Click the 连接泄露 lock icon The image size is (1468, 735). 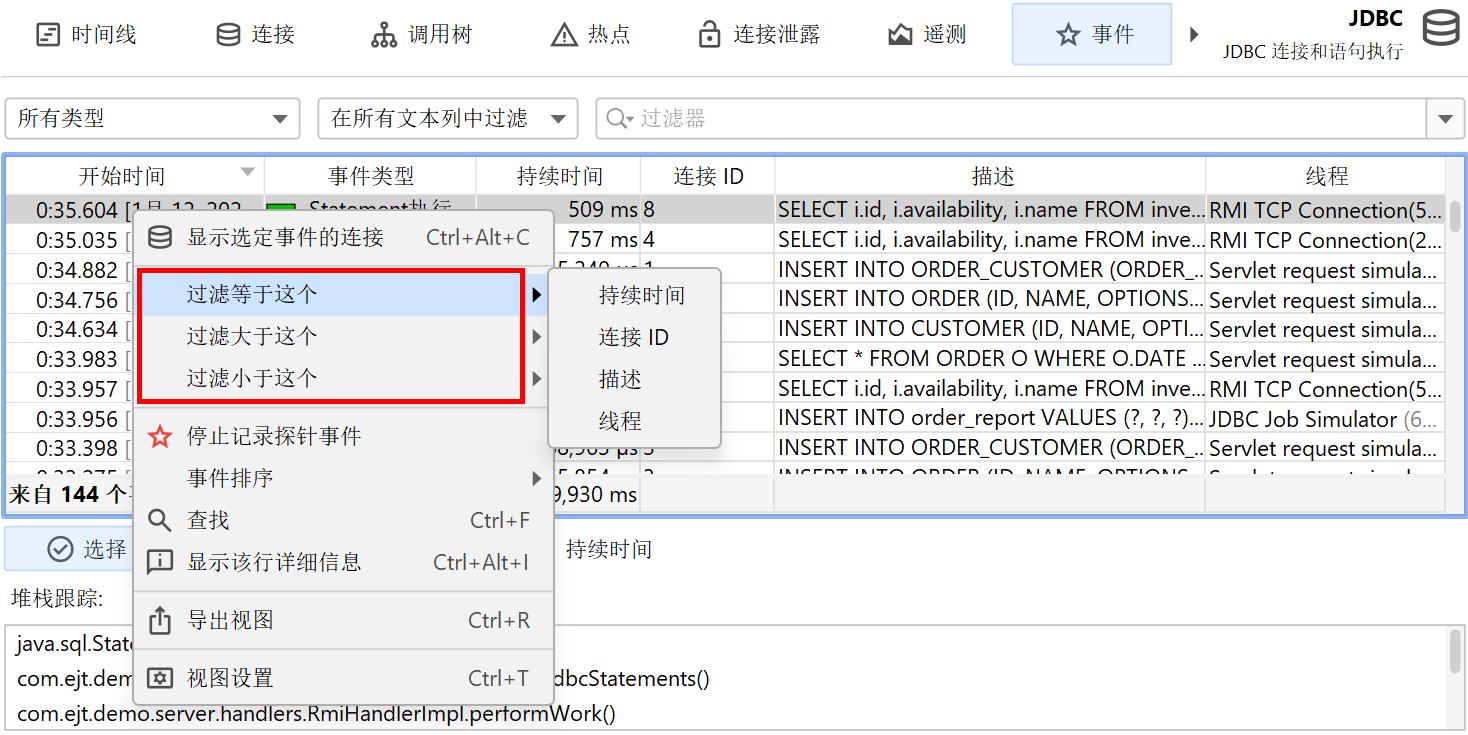[709, 35]
